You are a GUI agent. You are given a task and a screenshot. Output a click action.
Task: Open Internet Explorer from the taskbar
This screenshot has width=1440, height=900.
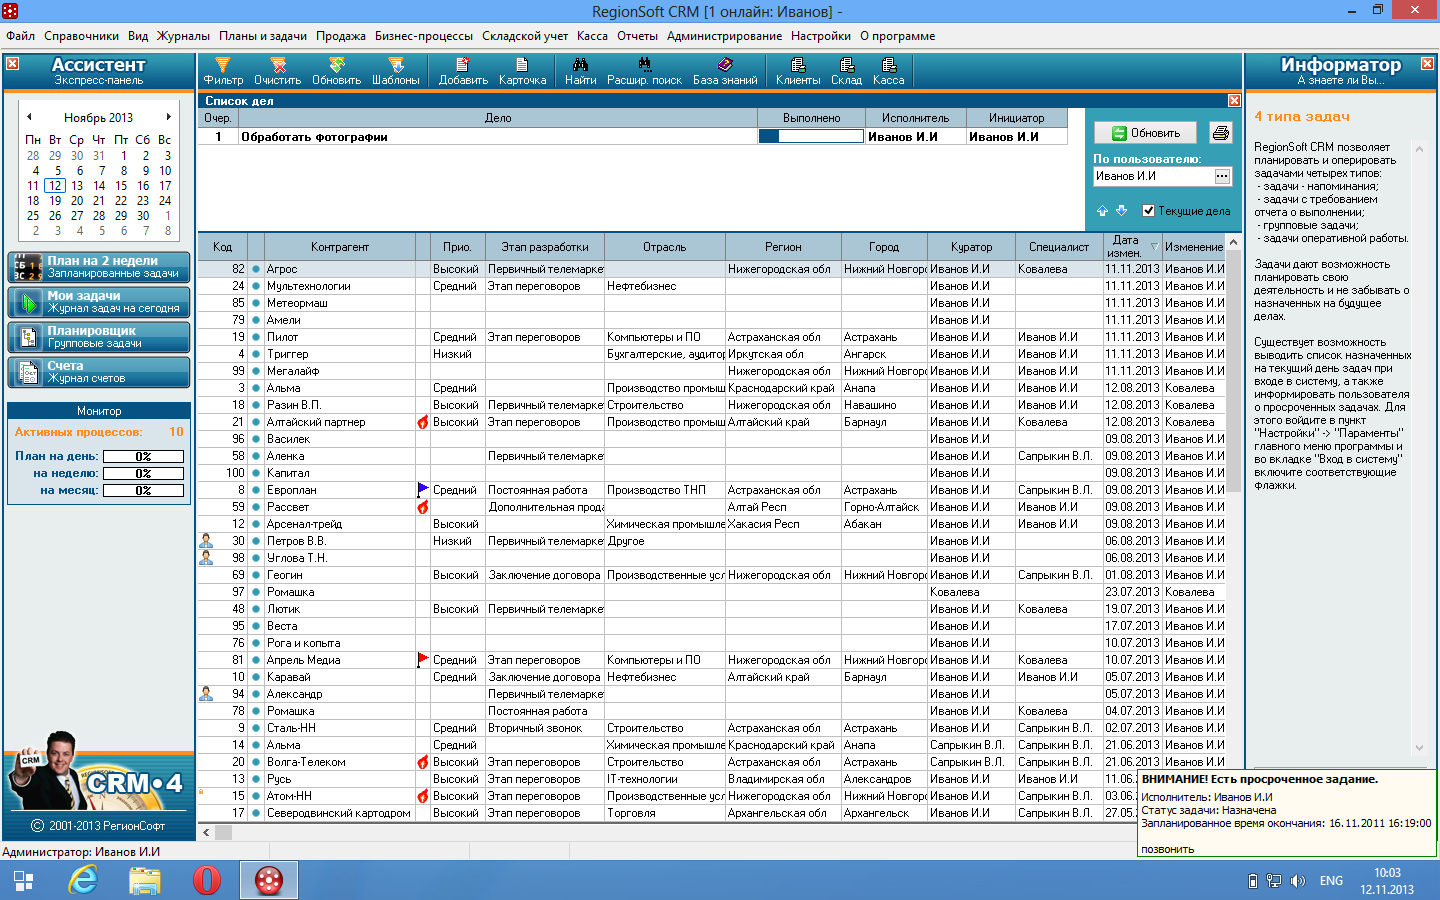(x=83, y=880)
